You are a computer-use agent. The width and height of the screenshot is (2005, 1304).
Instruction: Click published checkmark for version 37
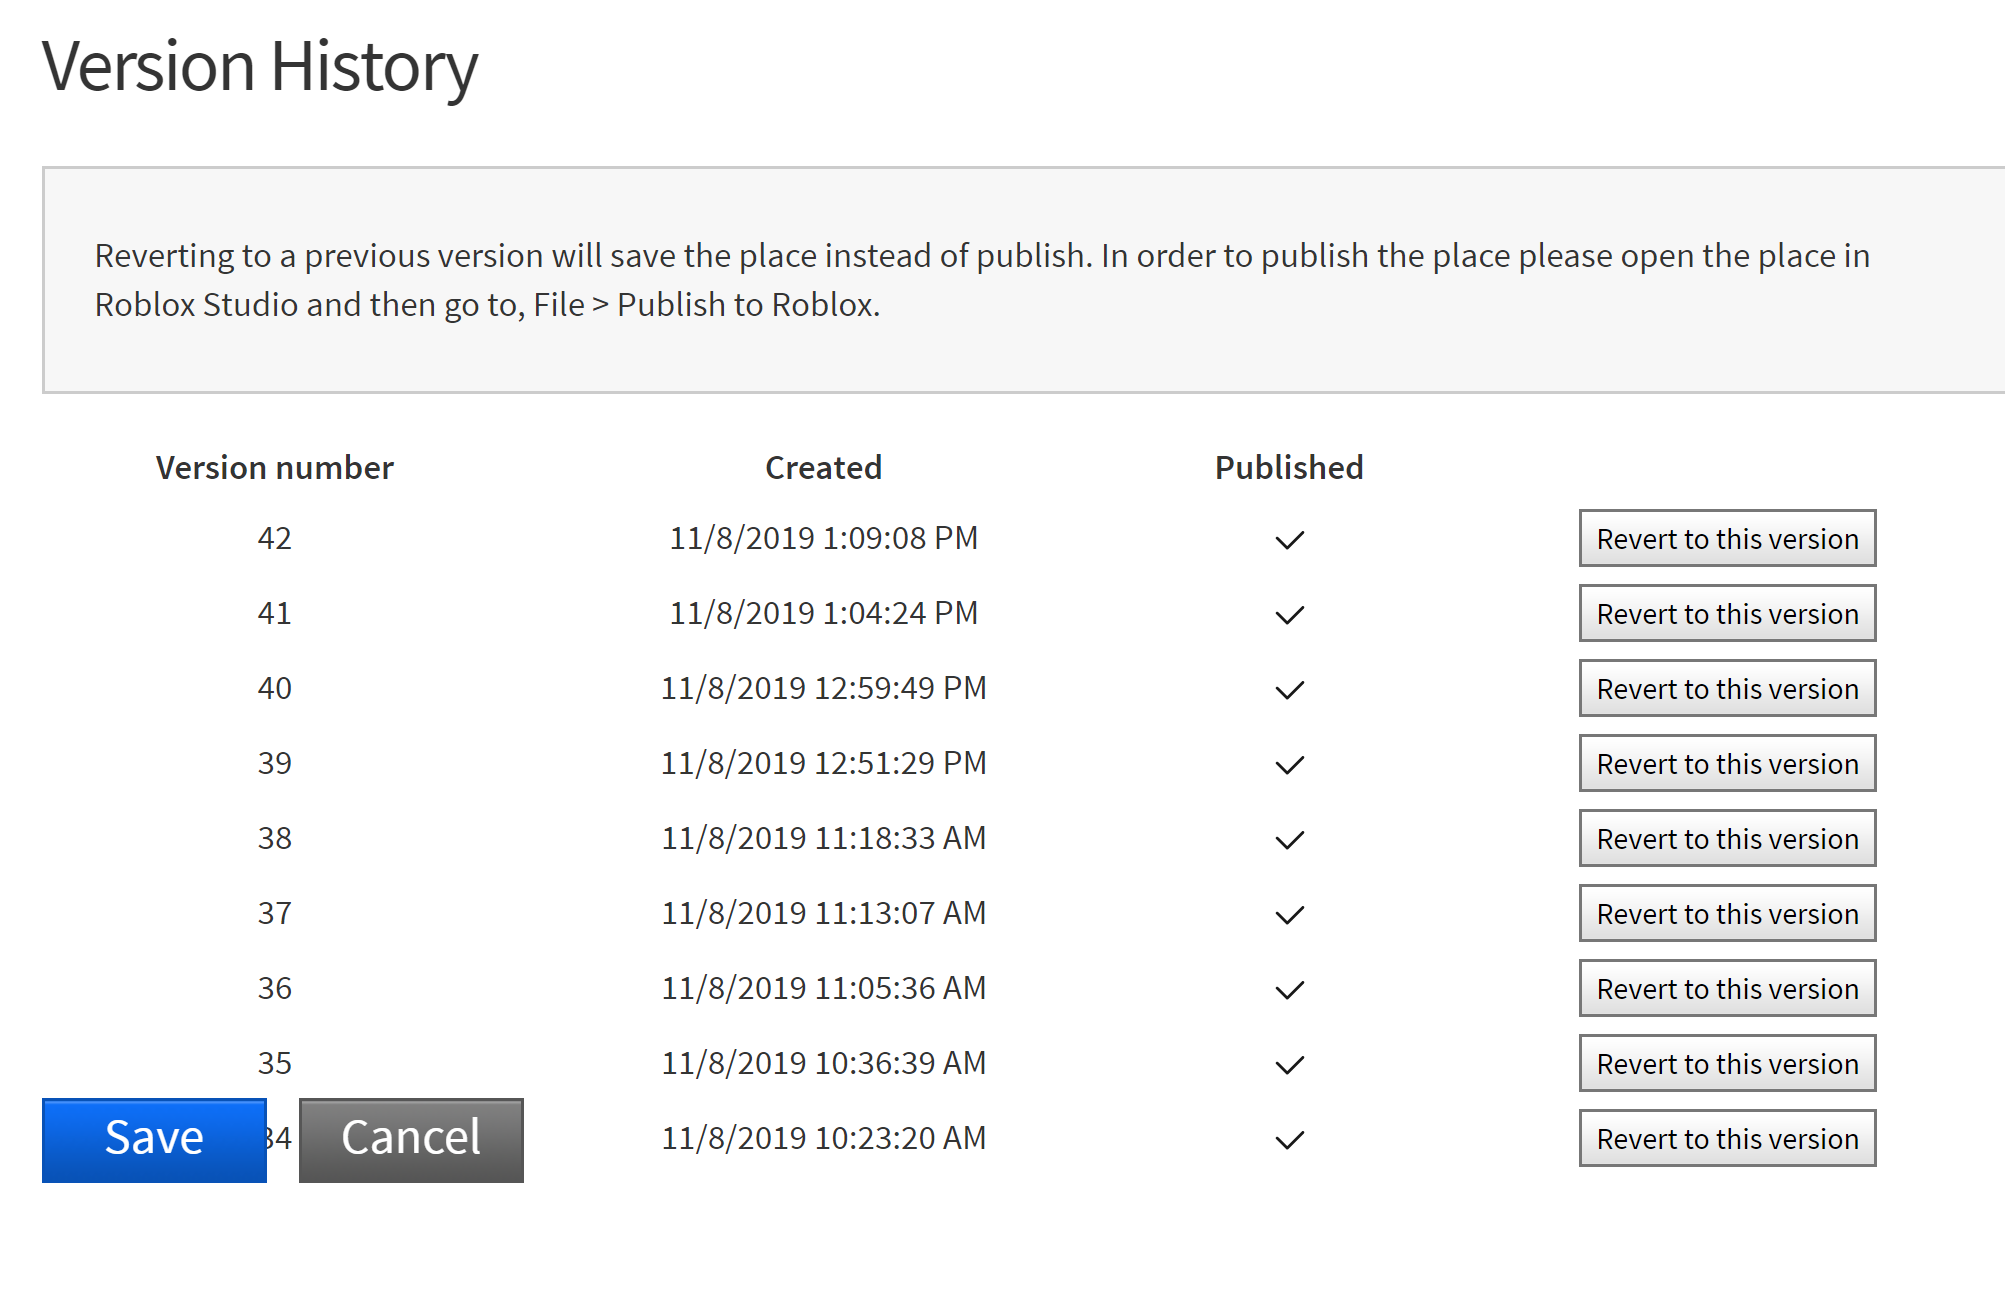(x=1289, y=915)
